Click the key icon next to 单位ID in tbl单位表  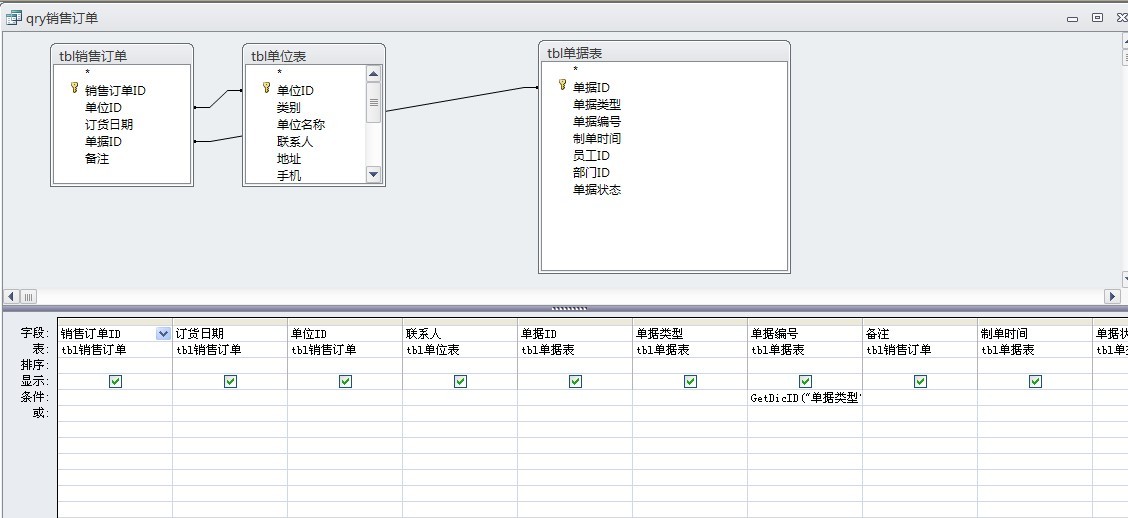click(267, 89)
